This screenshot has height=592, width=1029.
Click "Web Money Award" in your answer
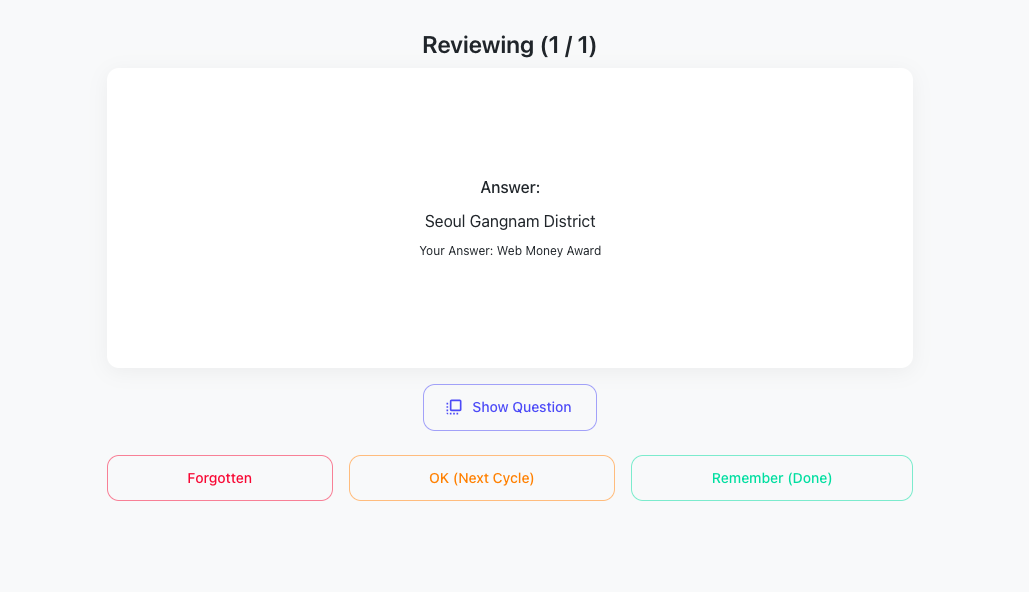tap(549, 251)
